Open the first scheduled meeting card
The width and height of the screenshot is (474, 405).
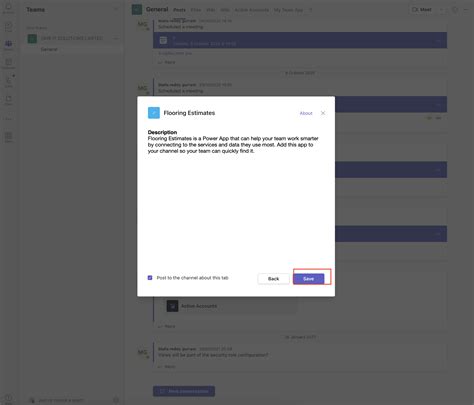[300, 40]
